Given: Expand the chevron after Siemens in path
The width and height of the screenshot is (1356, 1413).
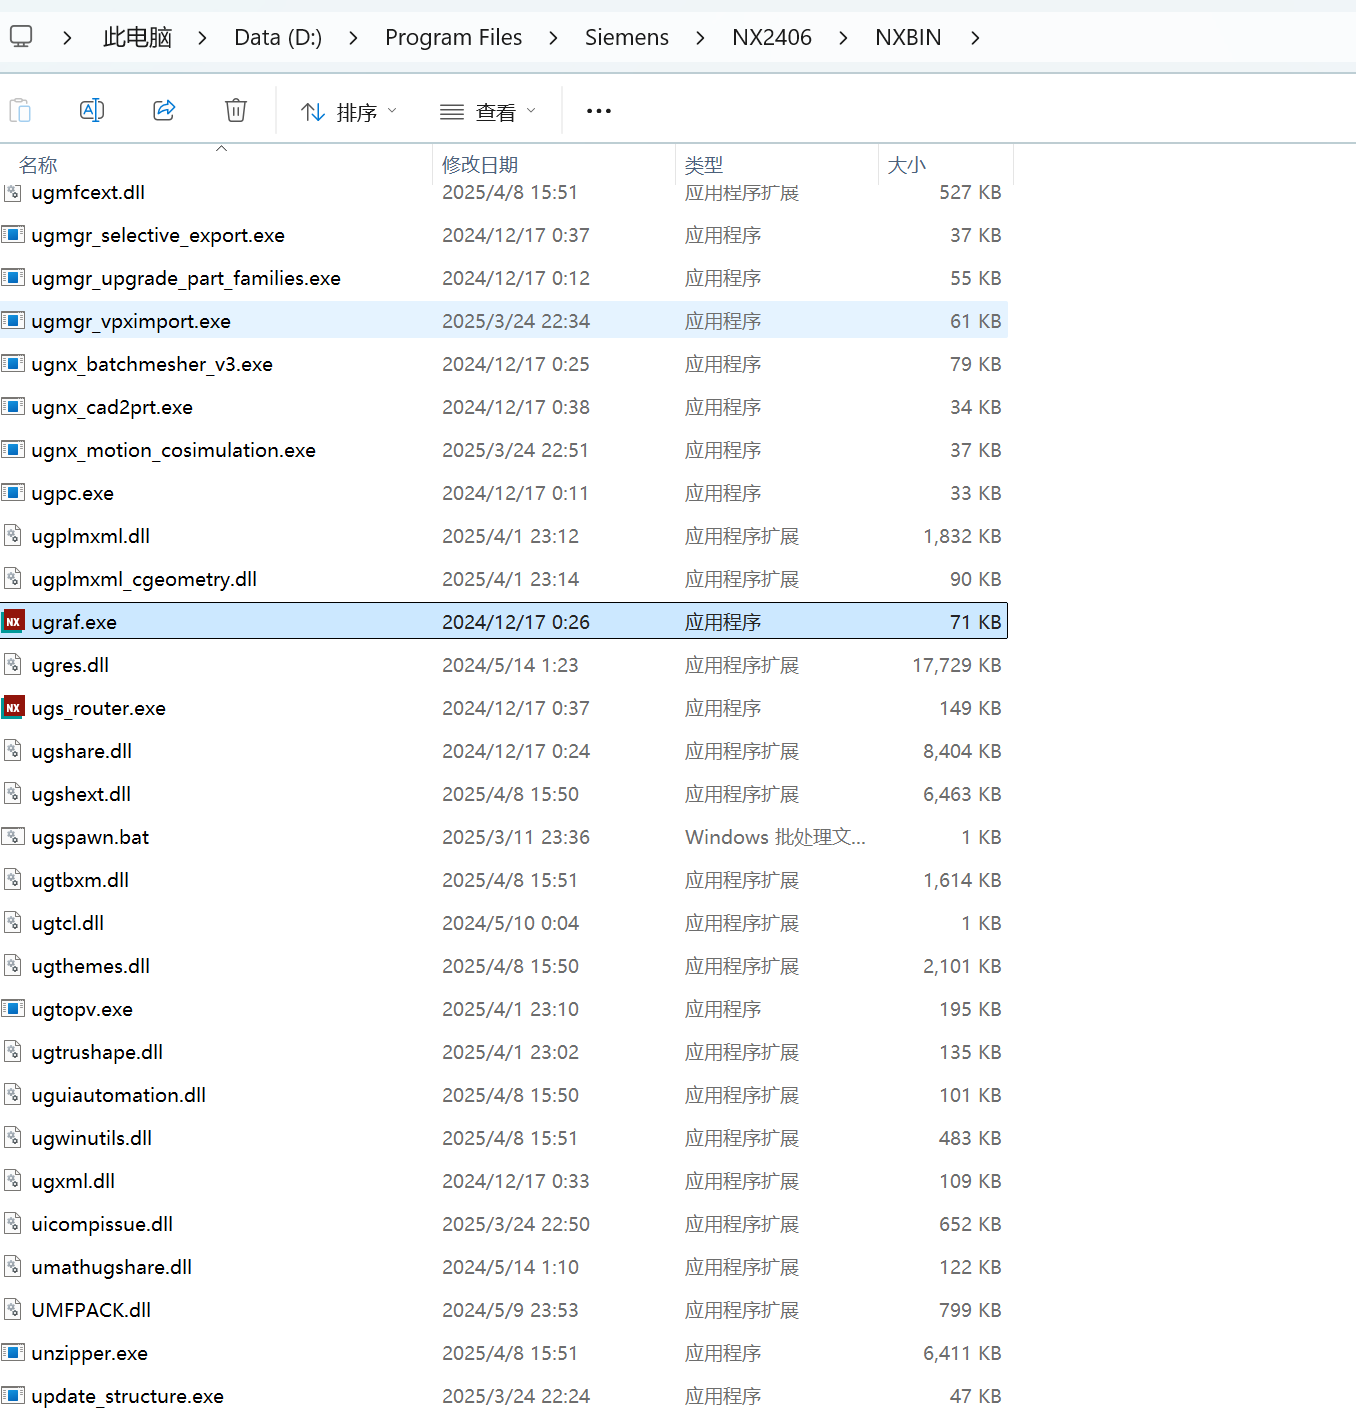Looking at the screenshot, I should (x=700, y=38).
